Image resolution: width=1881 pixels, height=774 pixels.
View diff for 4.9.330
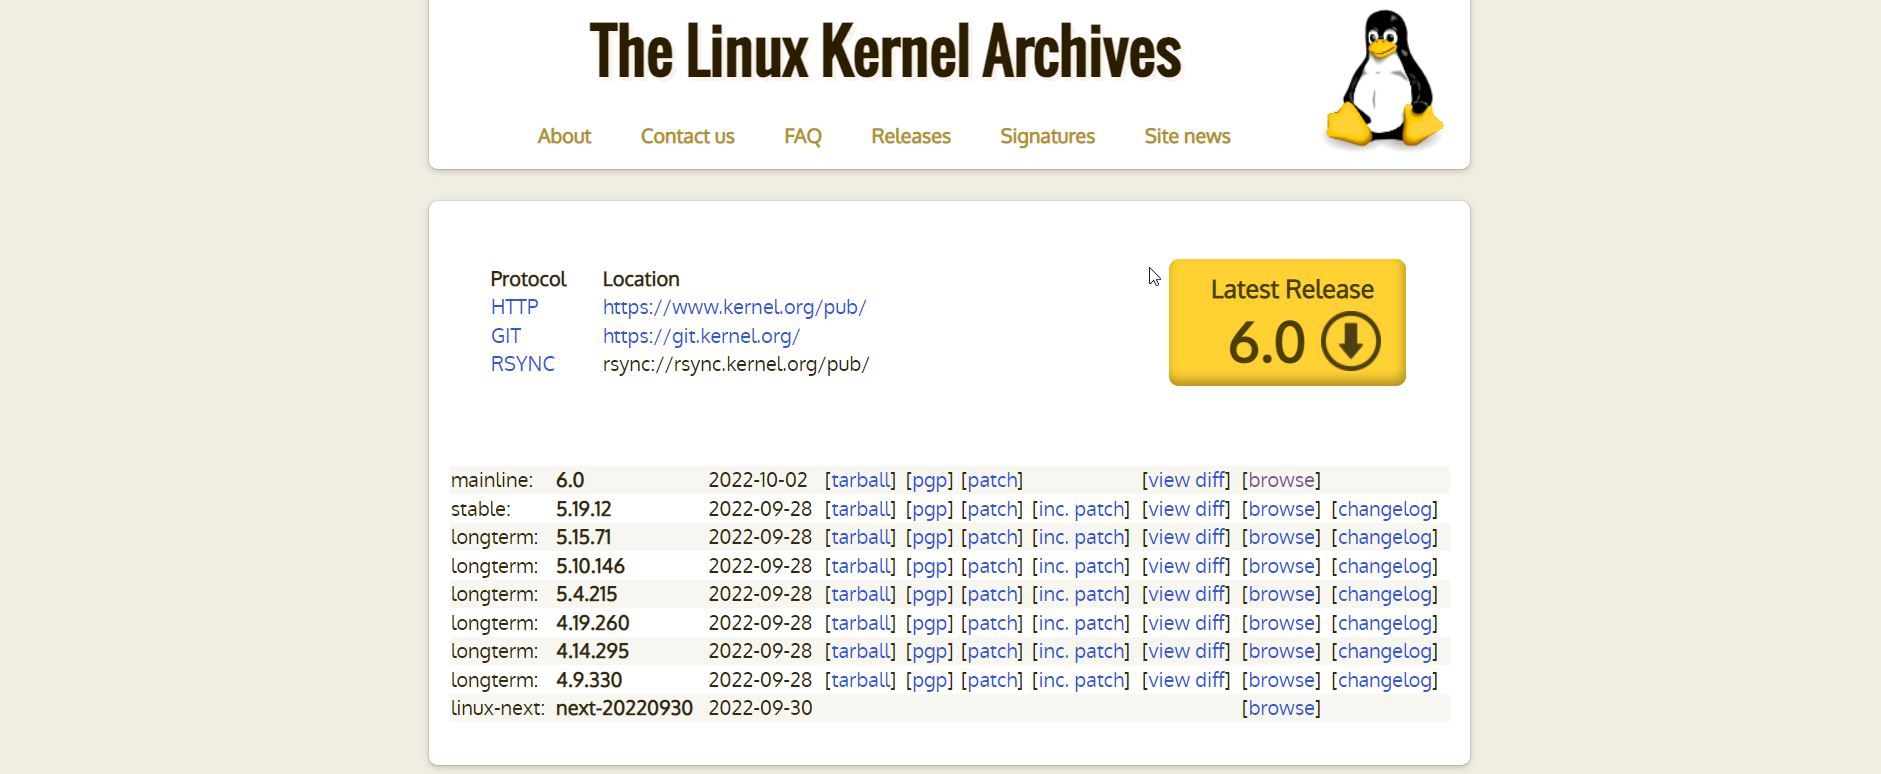1186,680
